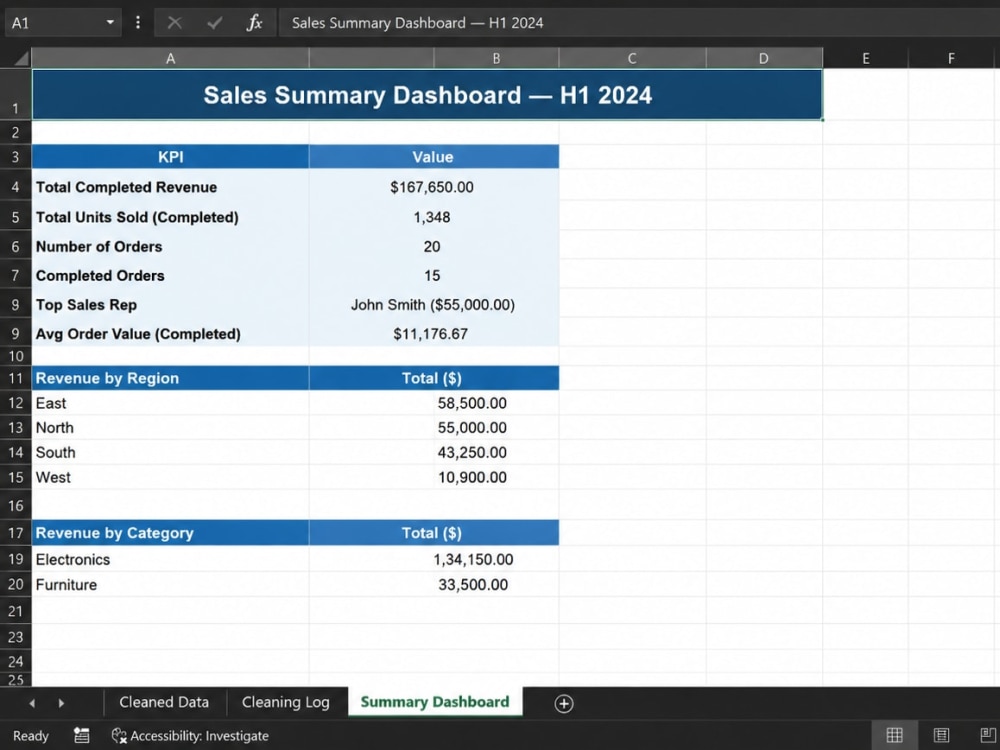The image size is (1000, 750).
Task: Select the North region cell
Action: 170,428
